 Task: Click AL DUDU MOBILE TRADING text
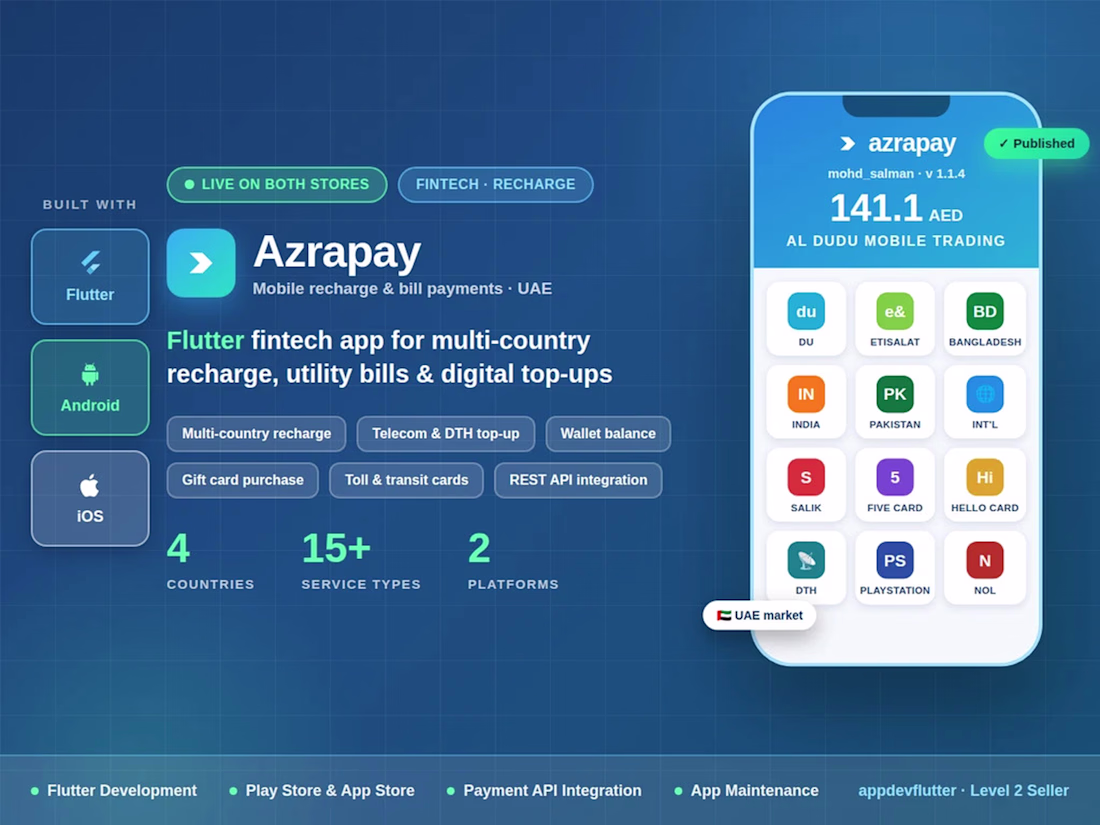click(x=896, y=241)
